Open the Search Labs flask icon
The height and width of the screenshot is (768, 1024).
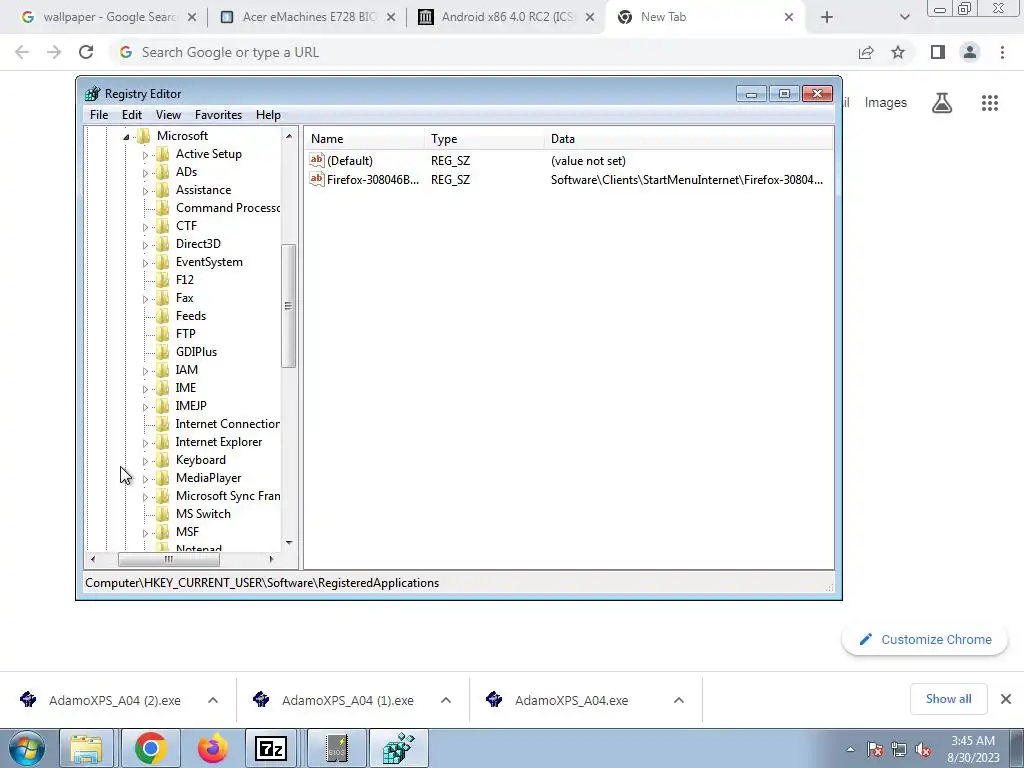[x=942, y=103]
